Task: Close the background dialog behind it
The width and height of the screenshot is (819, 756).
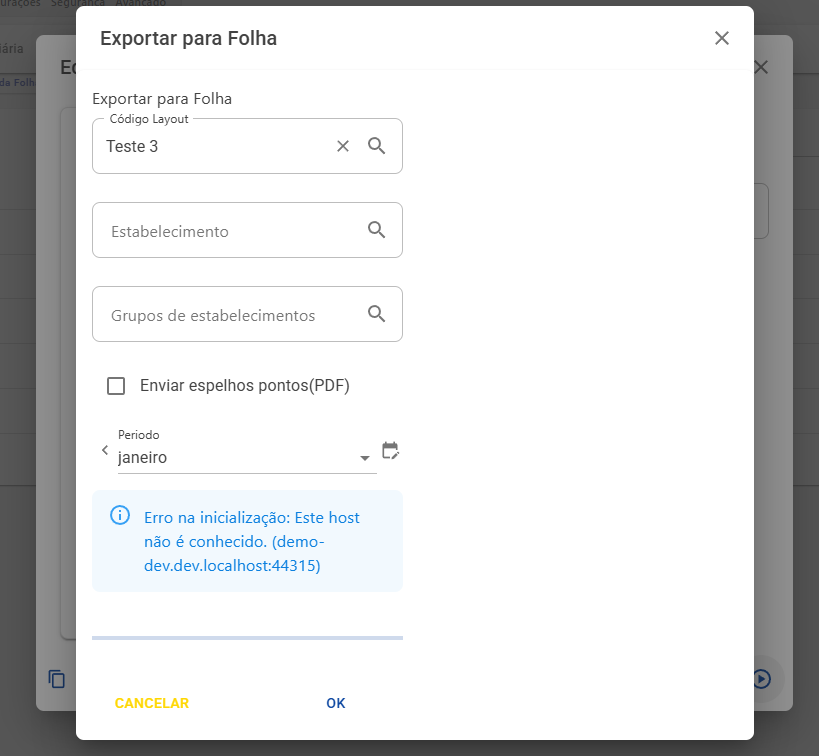Action: pos(762,67)
